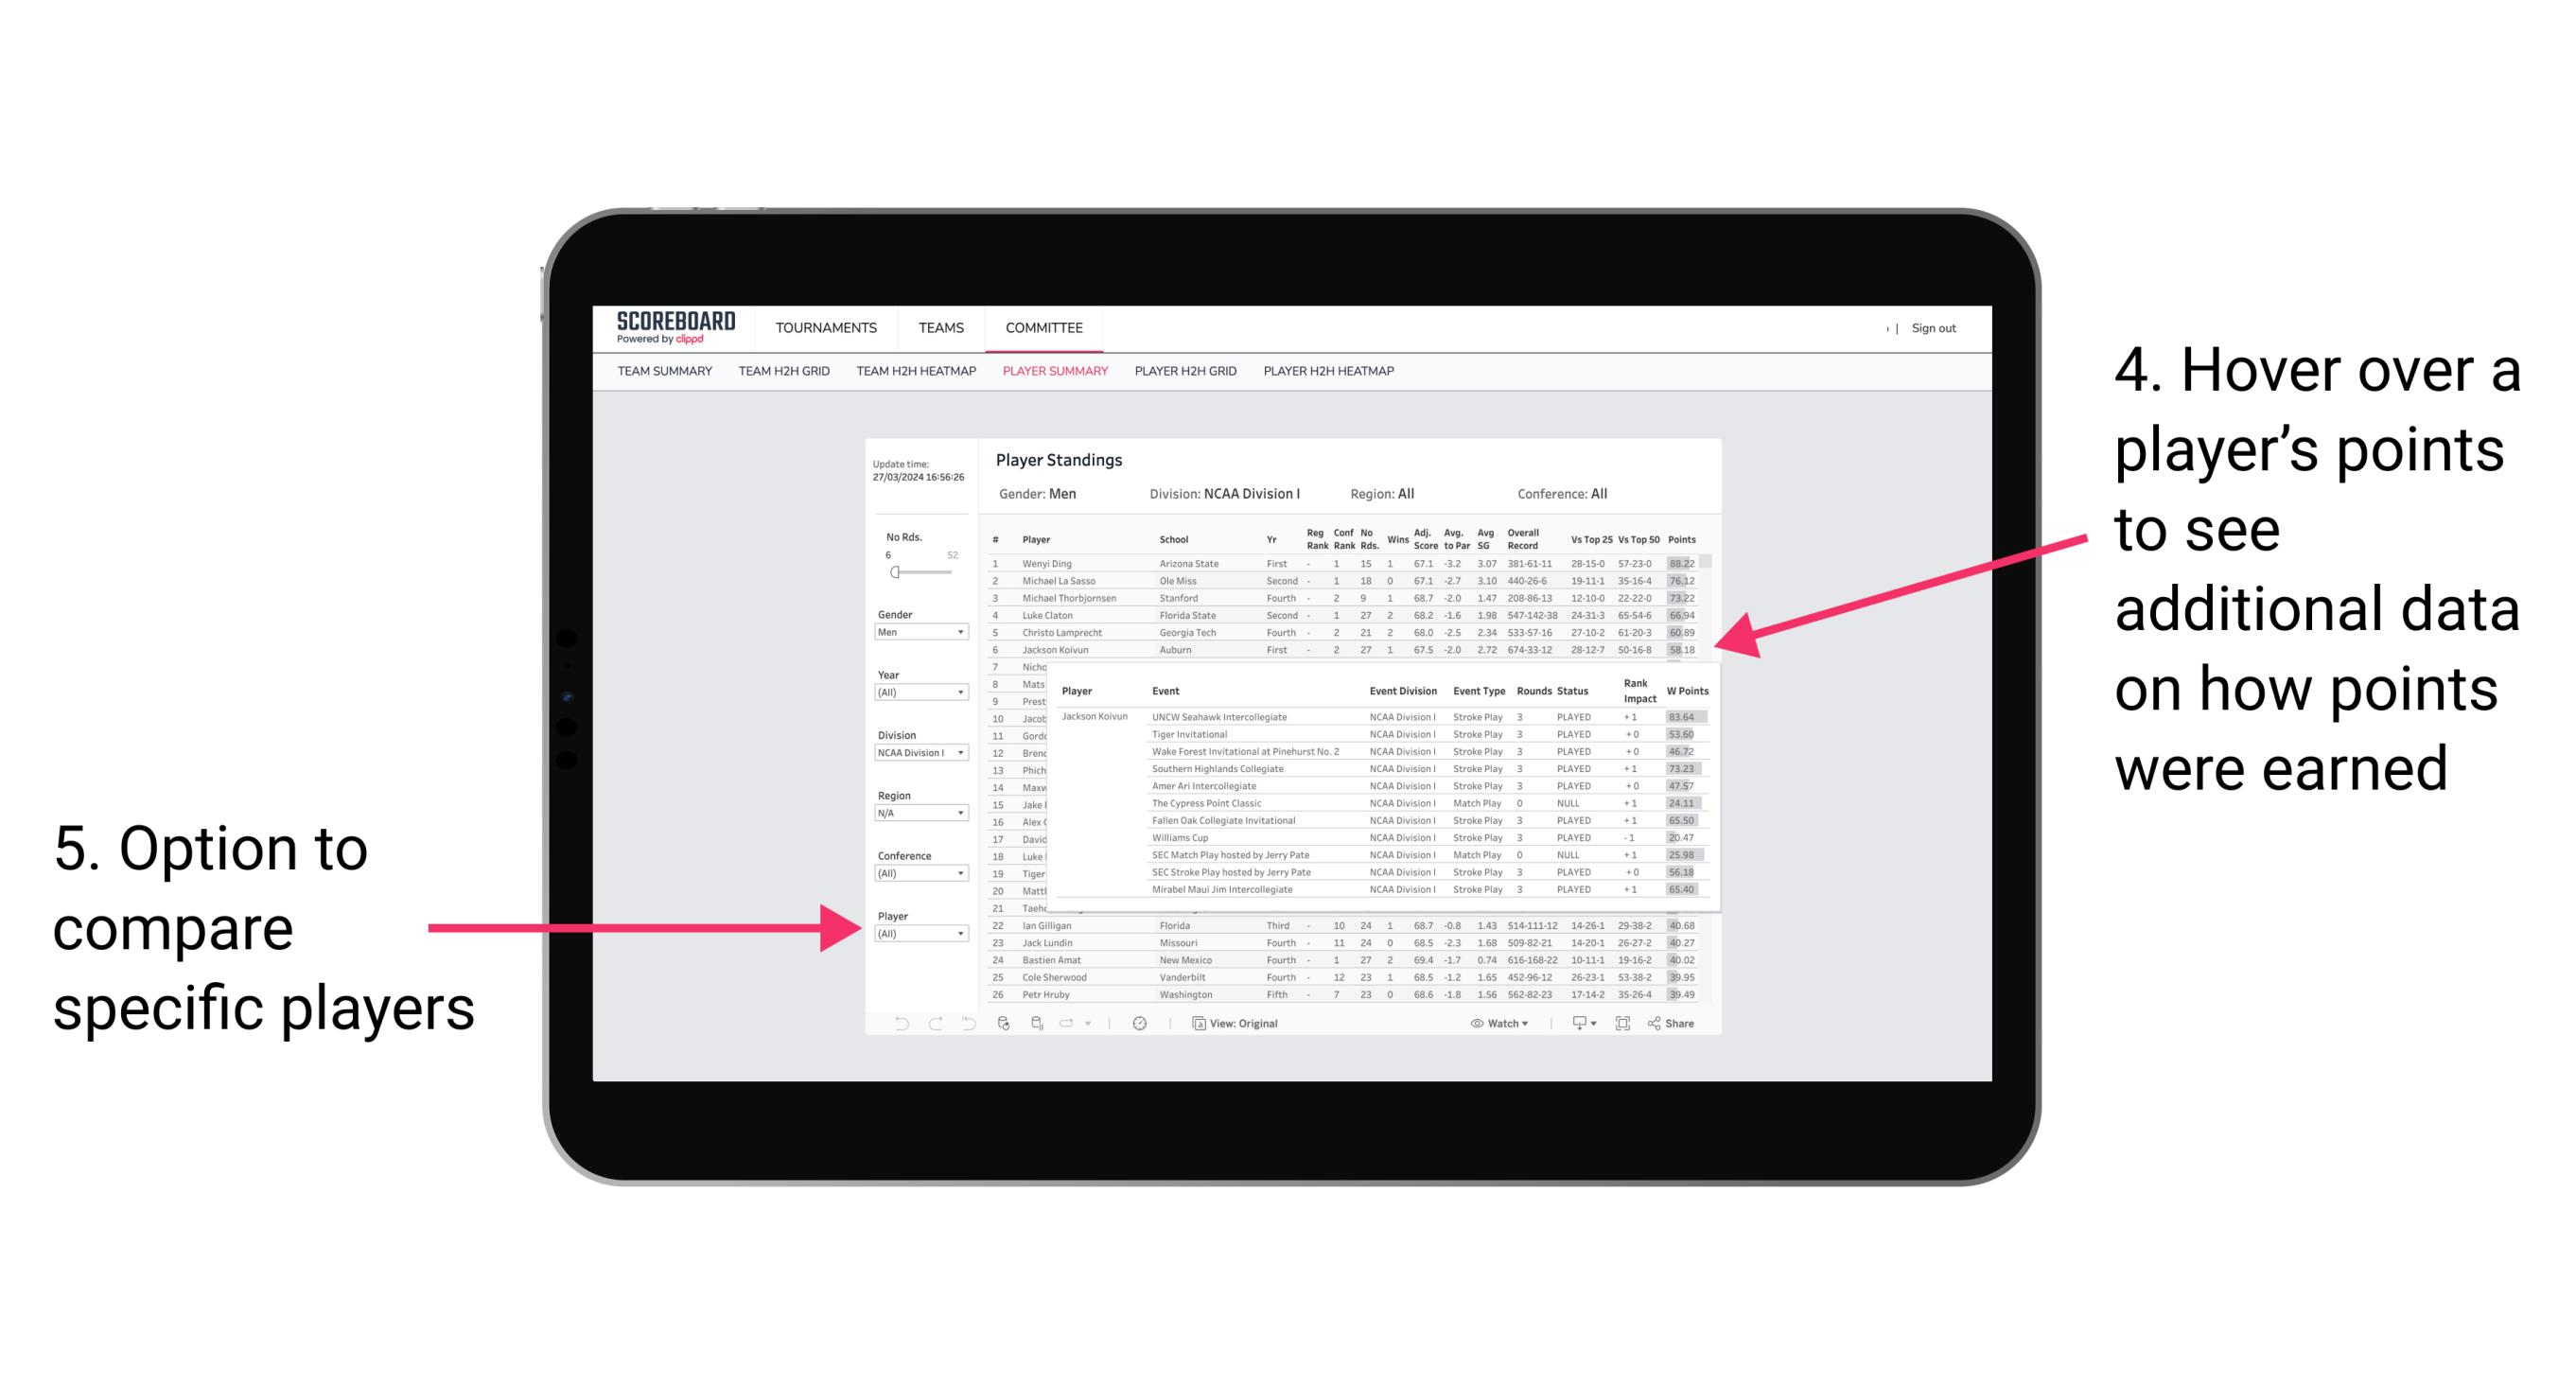Click the download/export icon on toolbar
The image size is (2576, 1386).
tap(1582, 1021)
